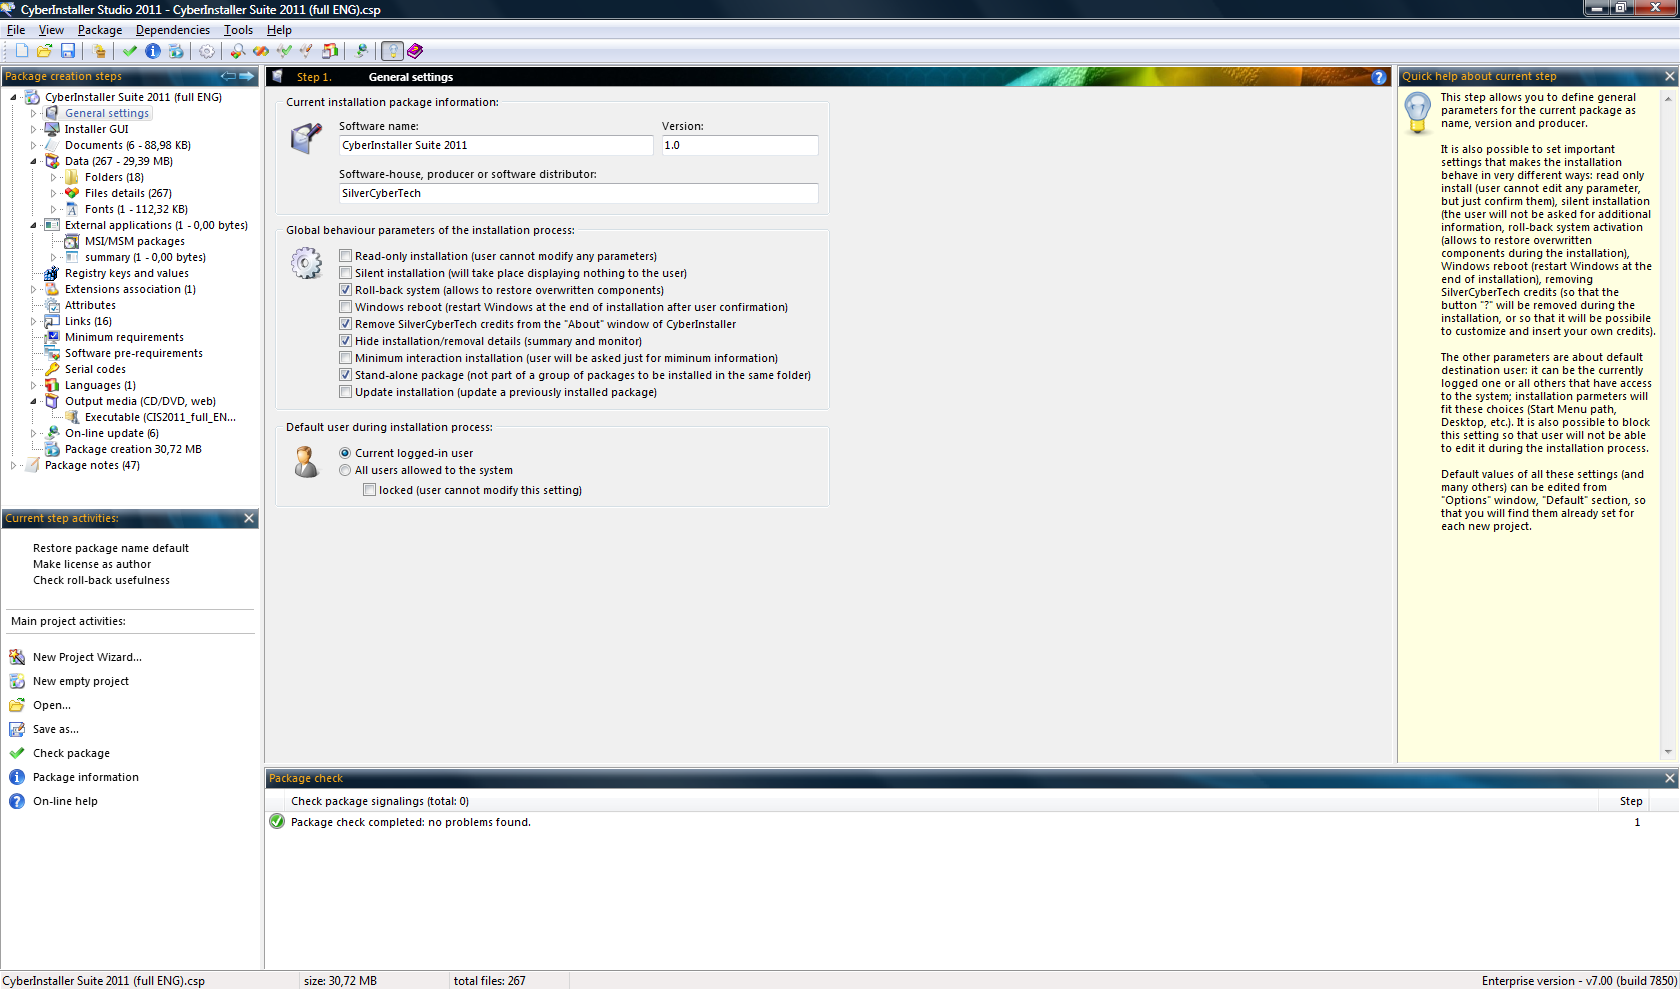
Task: Enable Windows reboot checkbox
Action: coord(345,307)
